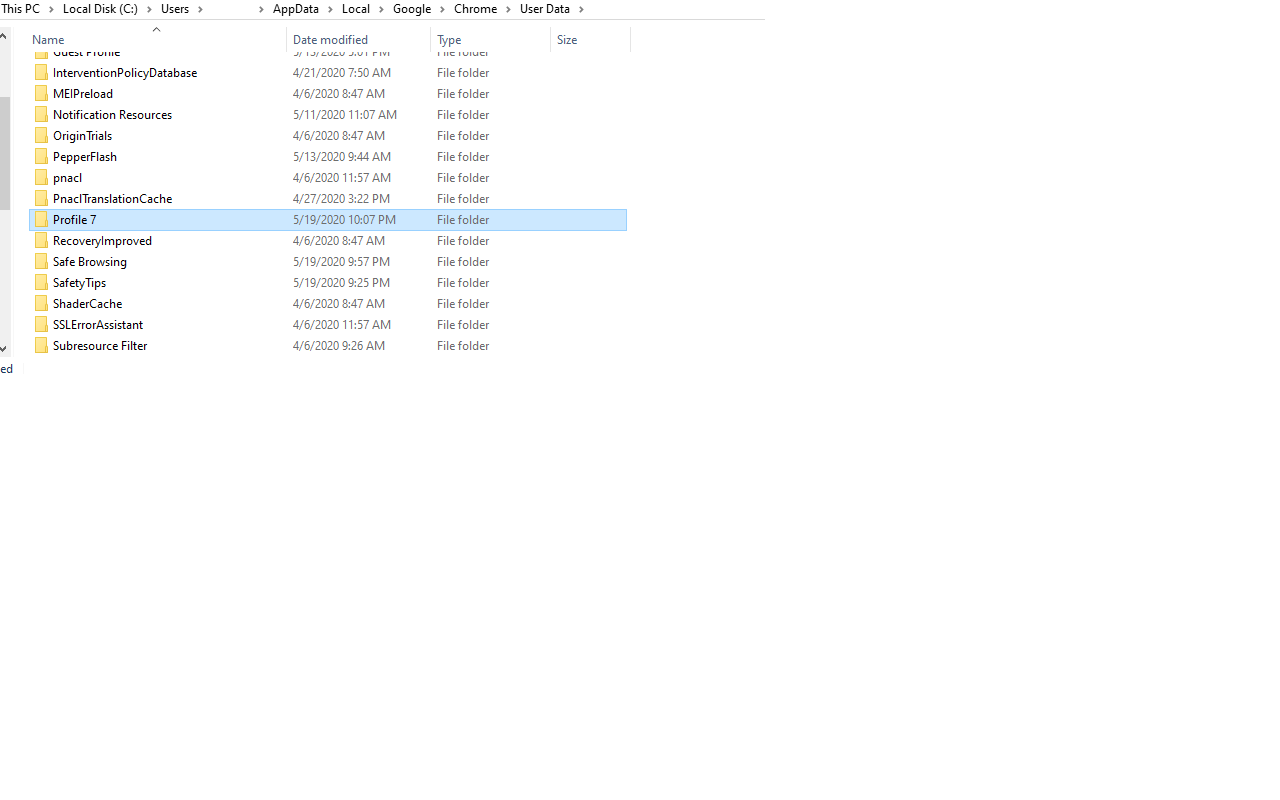Go to Google in the address path
The height and width of the screenshot is (800, 1280).
point(411,9)
